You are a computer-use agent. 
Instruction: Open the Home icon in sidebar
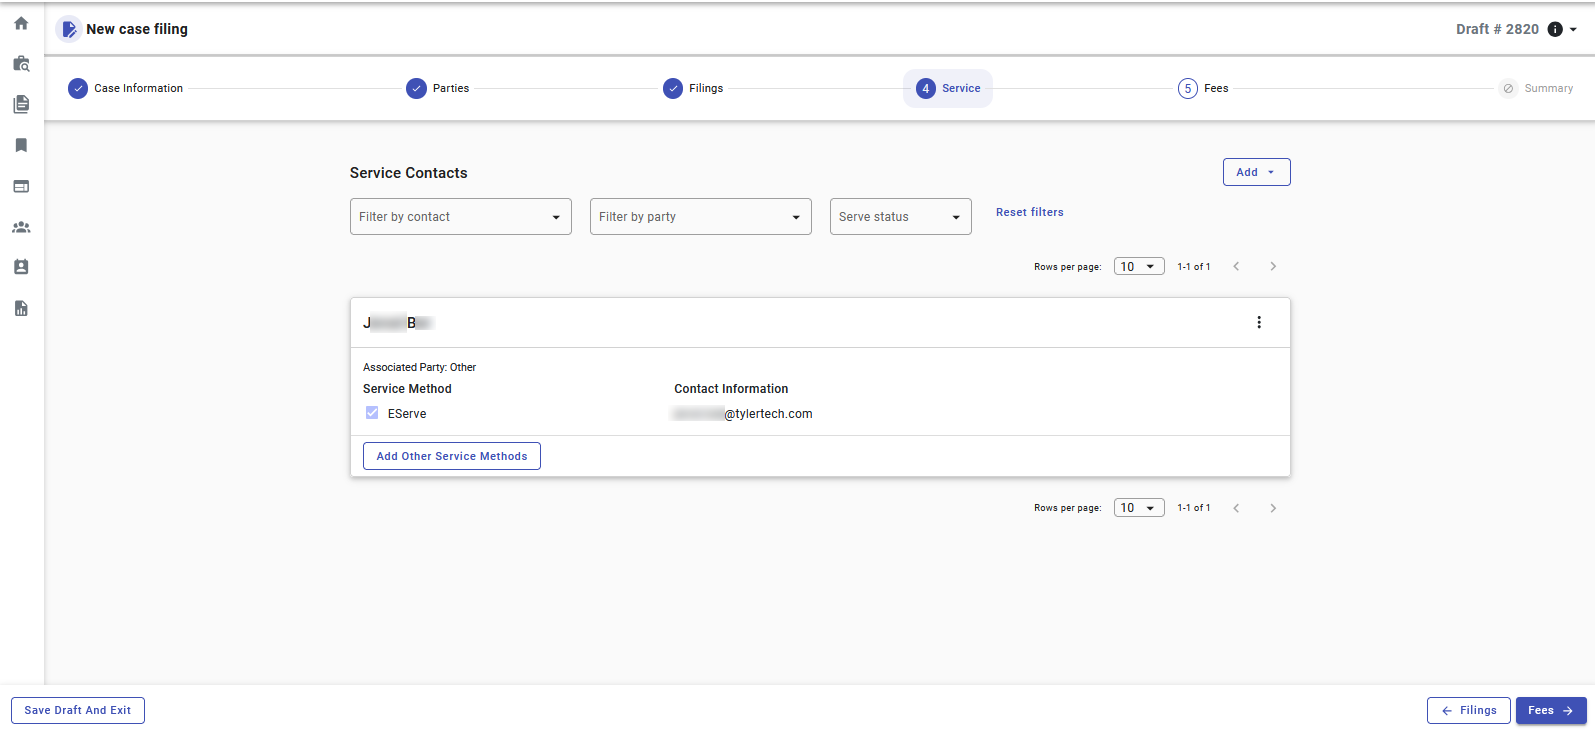click(x=21, y=23)
